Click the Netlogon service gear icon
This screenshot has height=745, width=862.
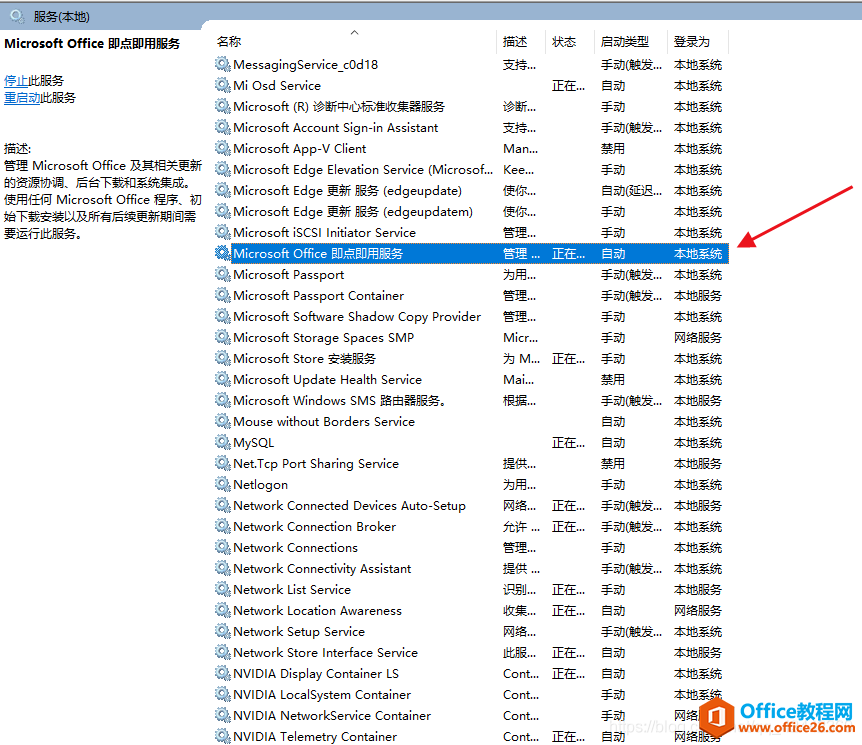pyautogui.click(x=223, y=484)
